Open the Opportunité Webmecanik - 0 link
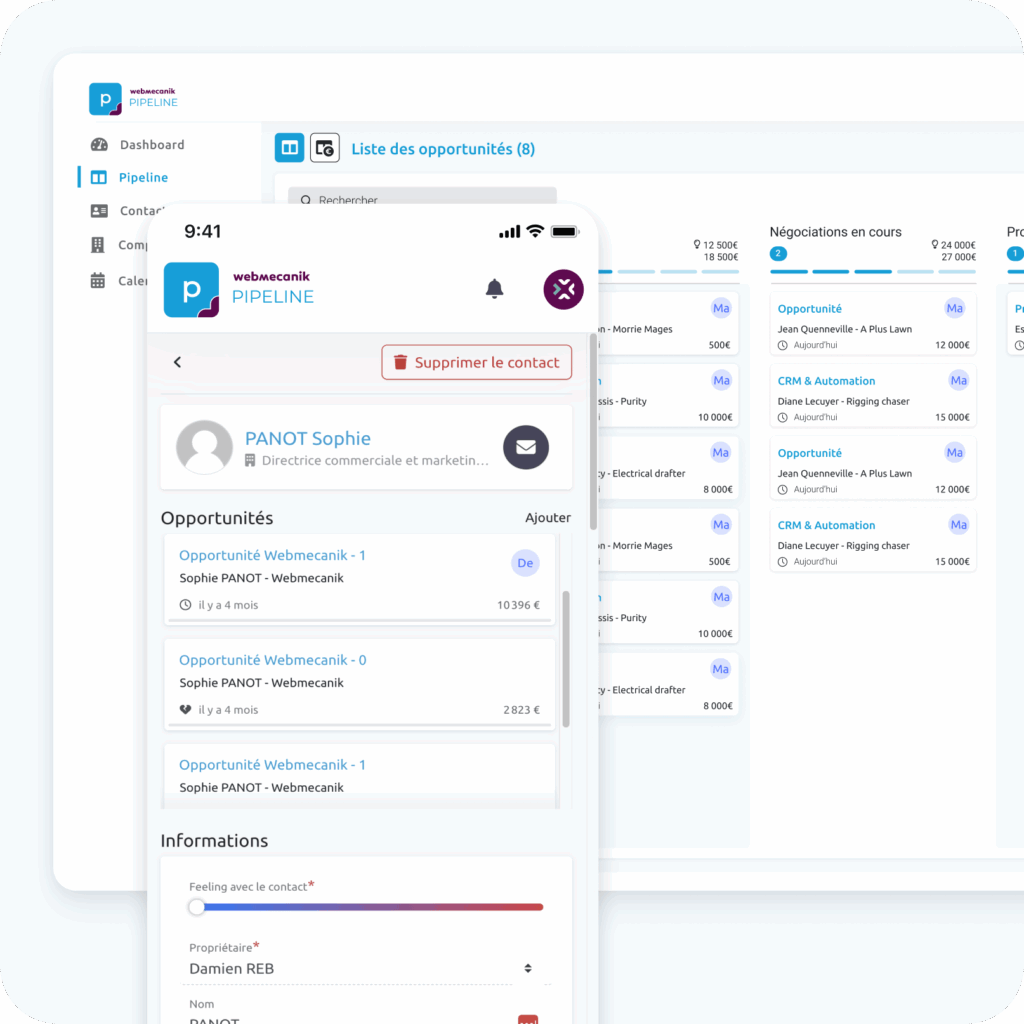 point(272,660)
